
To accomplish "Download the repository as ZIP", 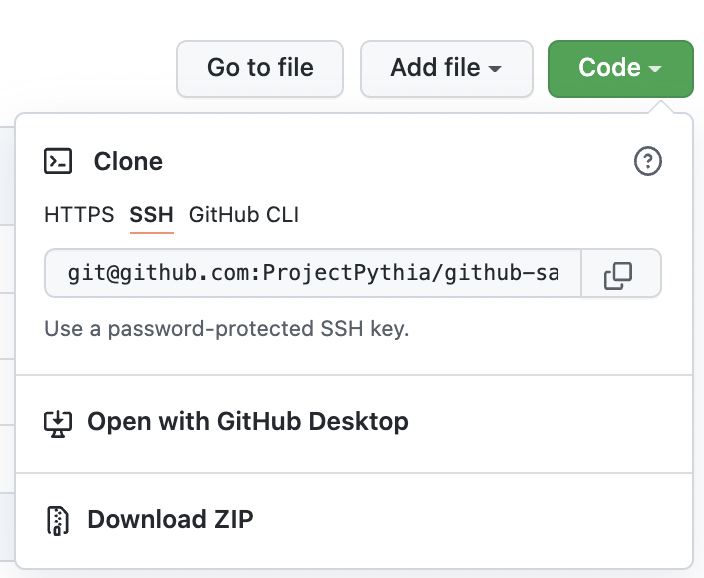I will click(x=170, y=520).
